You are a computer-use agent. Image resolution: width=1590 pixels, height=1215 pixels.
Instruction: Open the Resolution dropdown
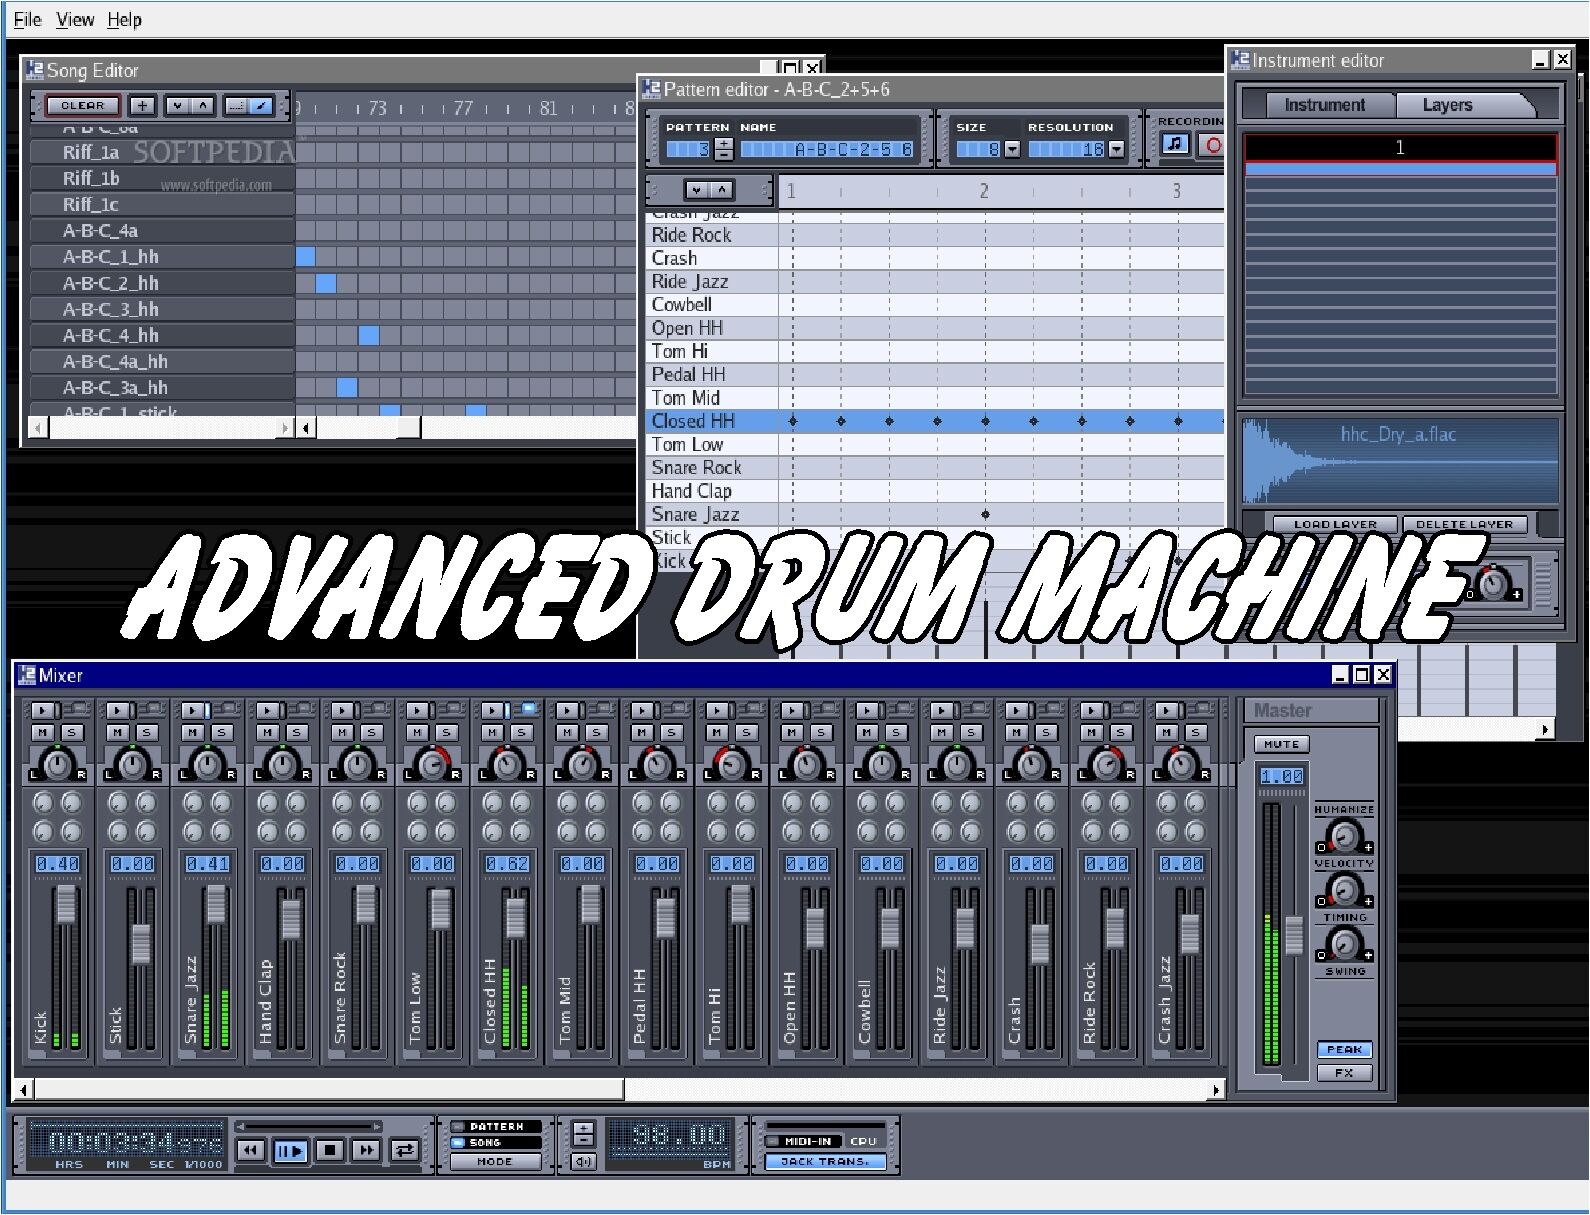pos(1116,149)
